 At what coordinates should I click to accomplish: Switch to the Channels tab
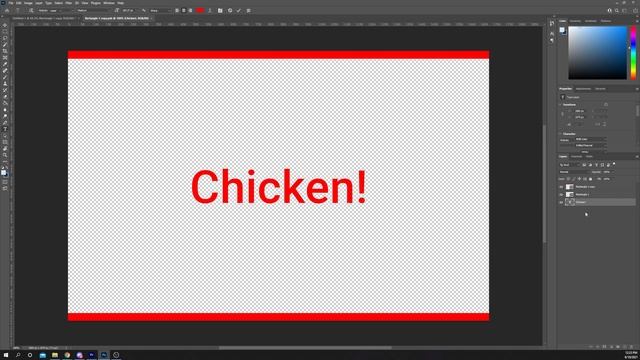click(576, 157)
